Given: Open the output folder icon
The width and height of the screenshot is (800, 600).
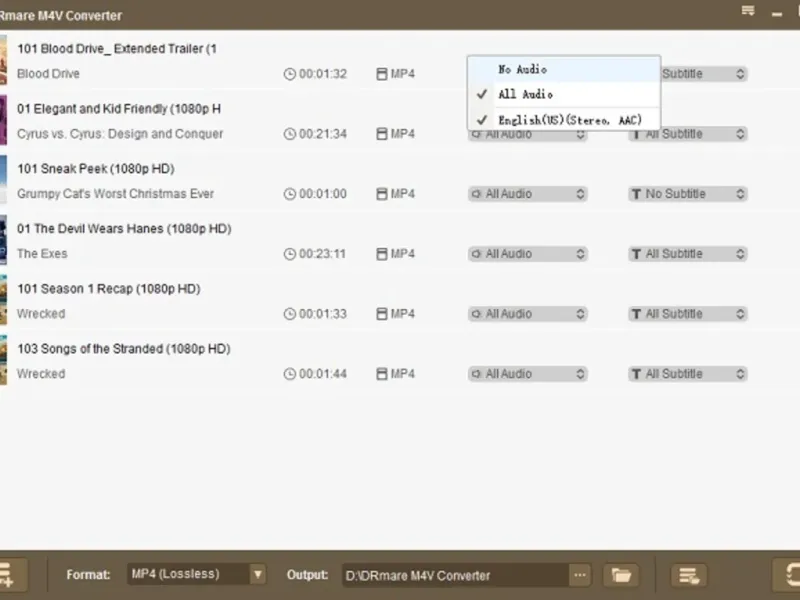Looking at the screenshot, I should (621, 576).
